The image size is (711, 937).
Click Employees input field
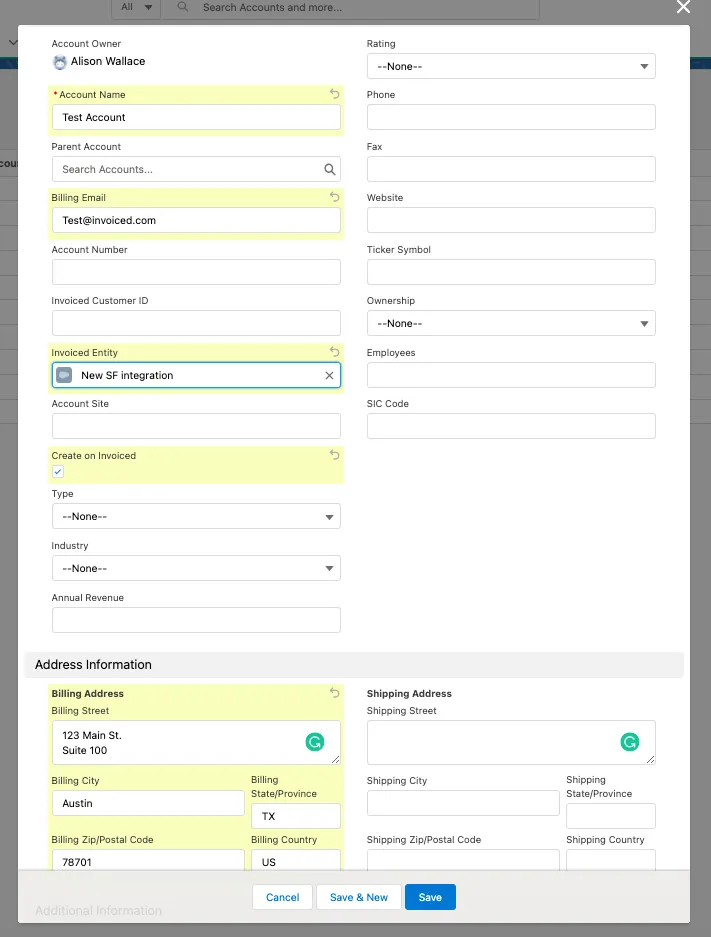click(x=511, y=375)
